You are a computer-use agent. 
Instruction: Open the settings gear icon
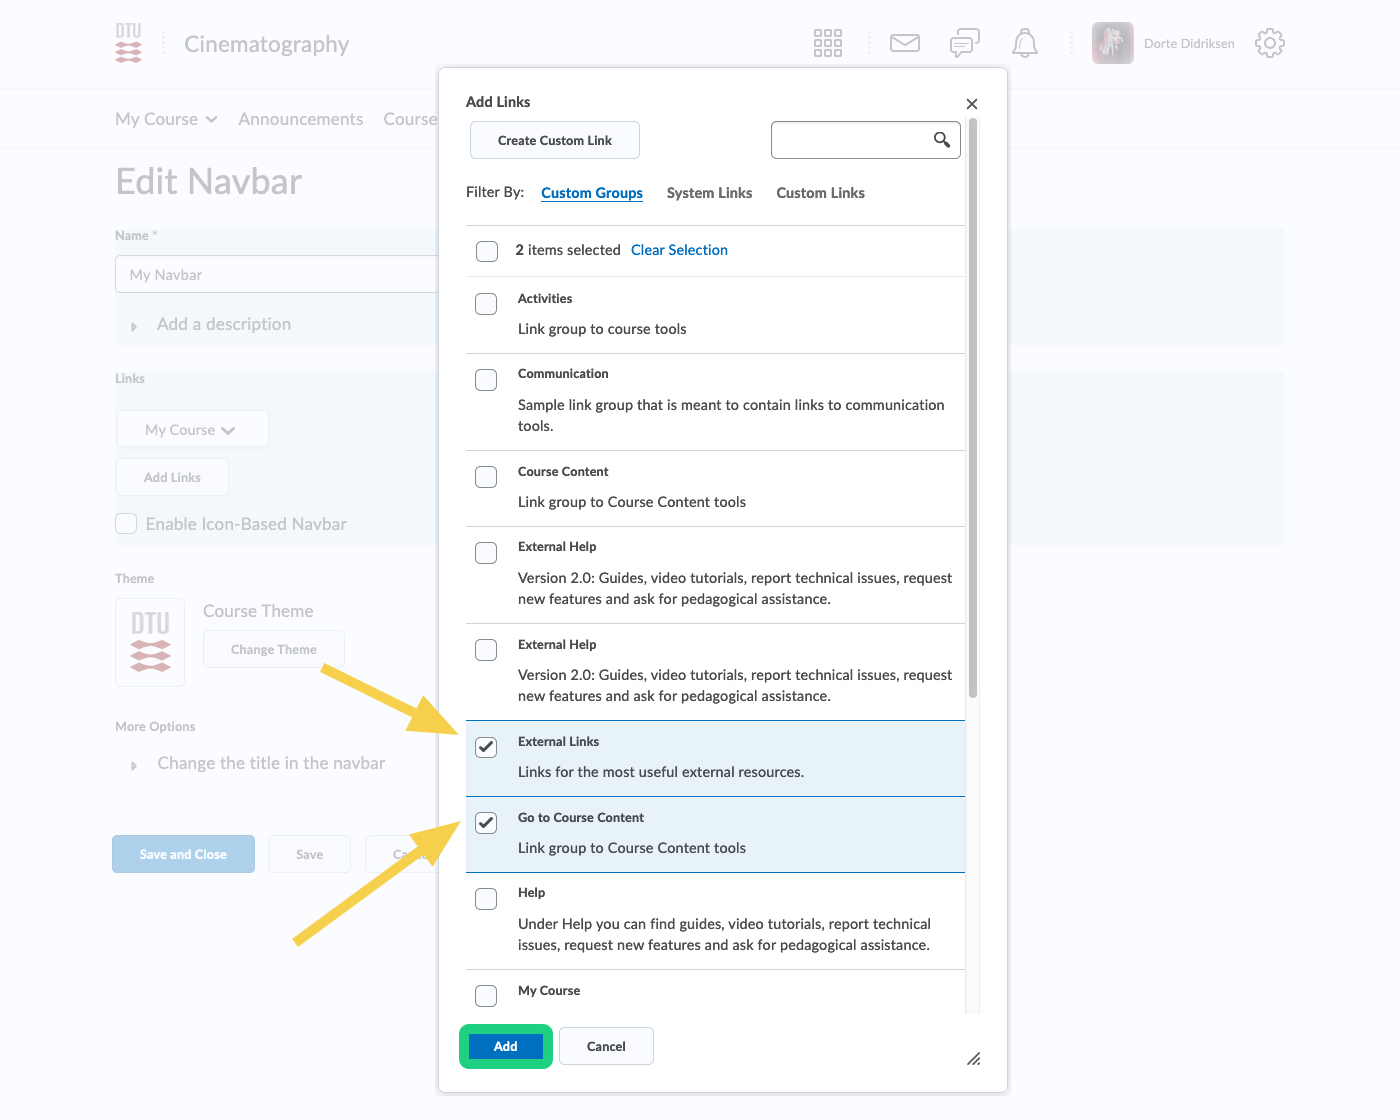click(1269, 43)
